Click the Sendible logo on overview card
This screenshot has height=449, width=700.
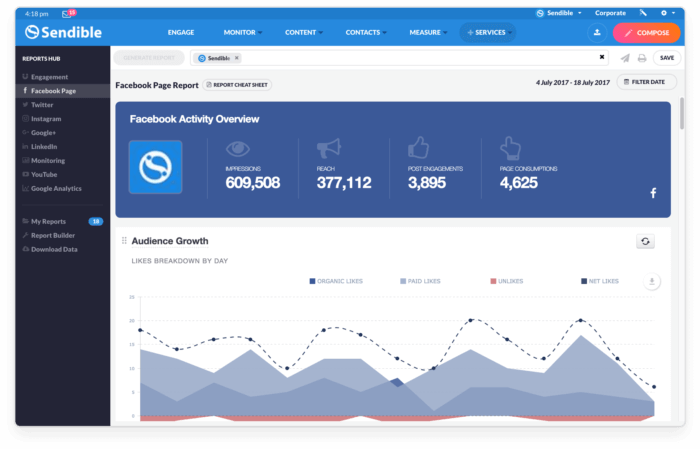coord(155,167)
